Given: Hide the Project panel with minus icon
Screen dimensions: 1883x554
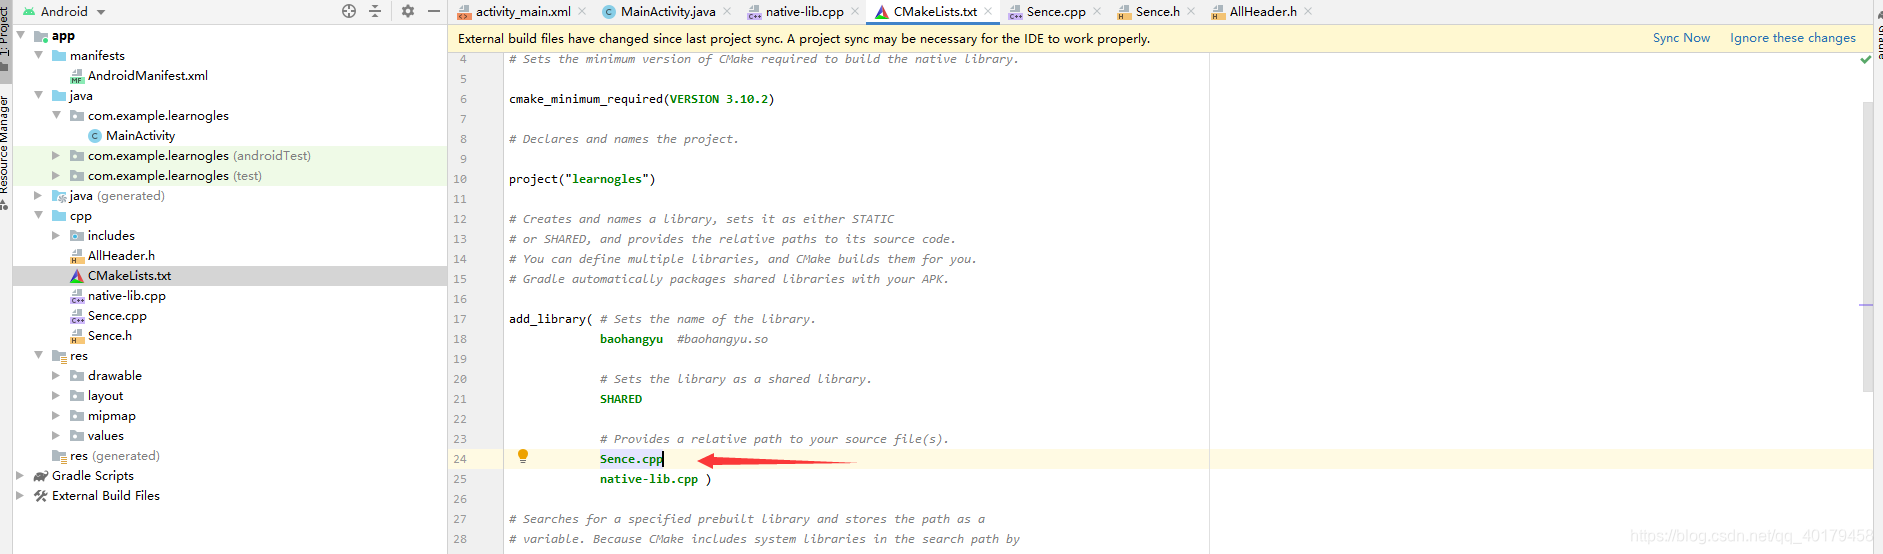Looking at the screenshot, I should click(434, 11).
